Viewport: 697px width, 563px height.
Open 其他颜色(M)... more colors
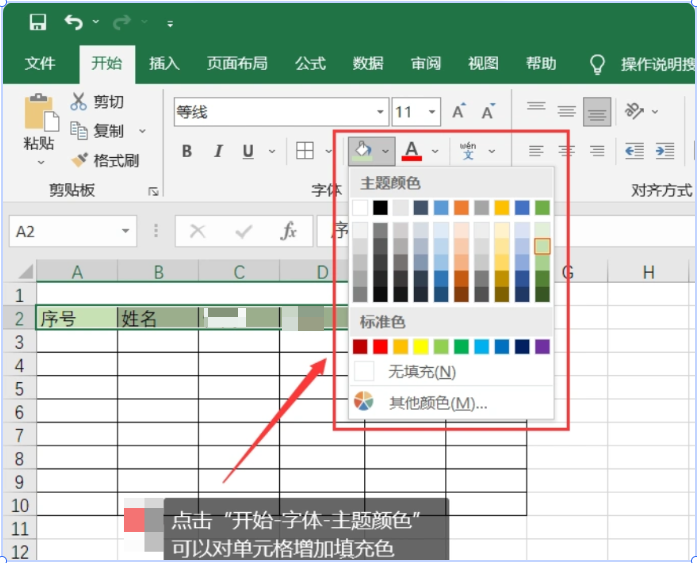451,403
